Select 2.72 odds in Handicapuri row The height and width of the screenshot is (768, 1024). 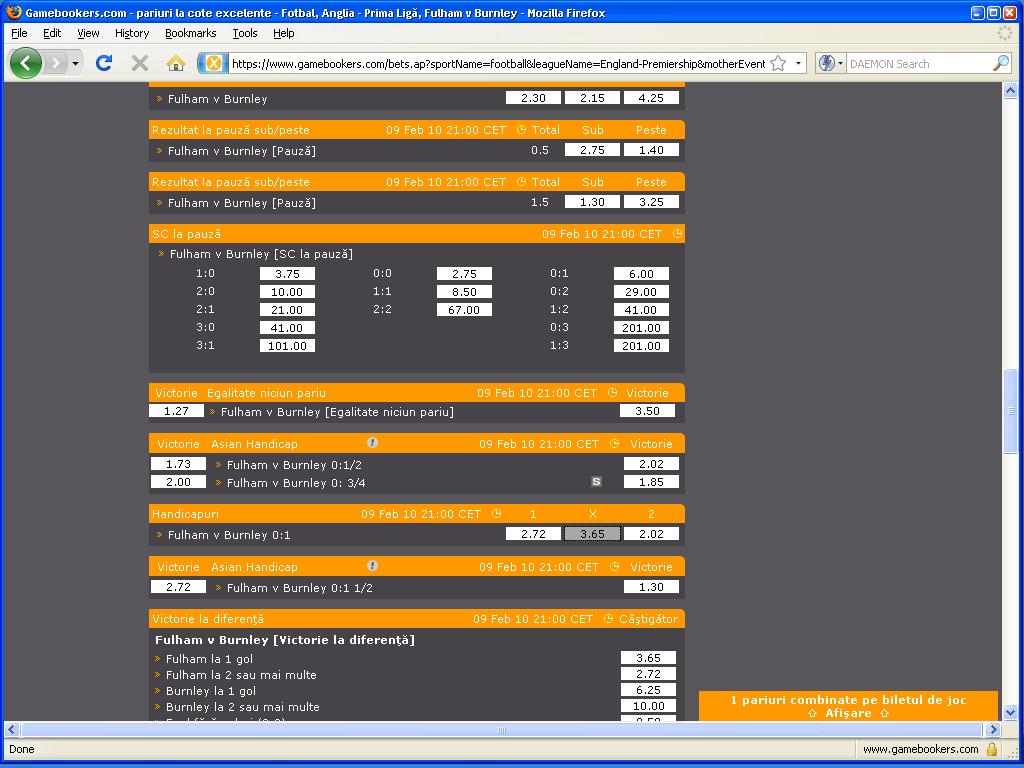[534, 534]
